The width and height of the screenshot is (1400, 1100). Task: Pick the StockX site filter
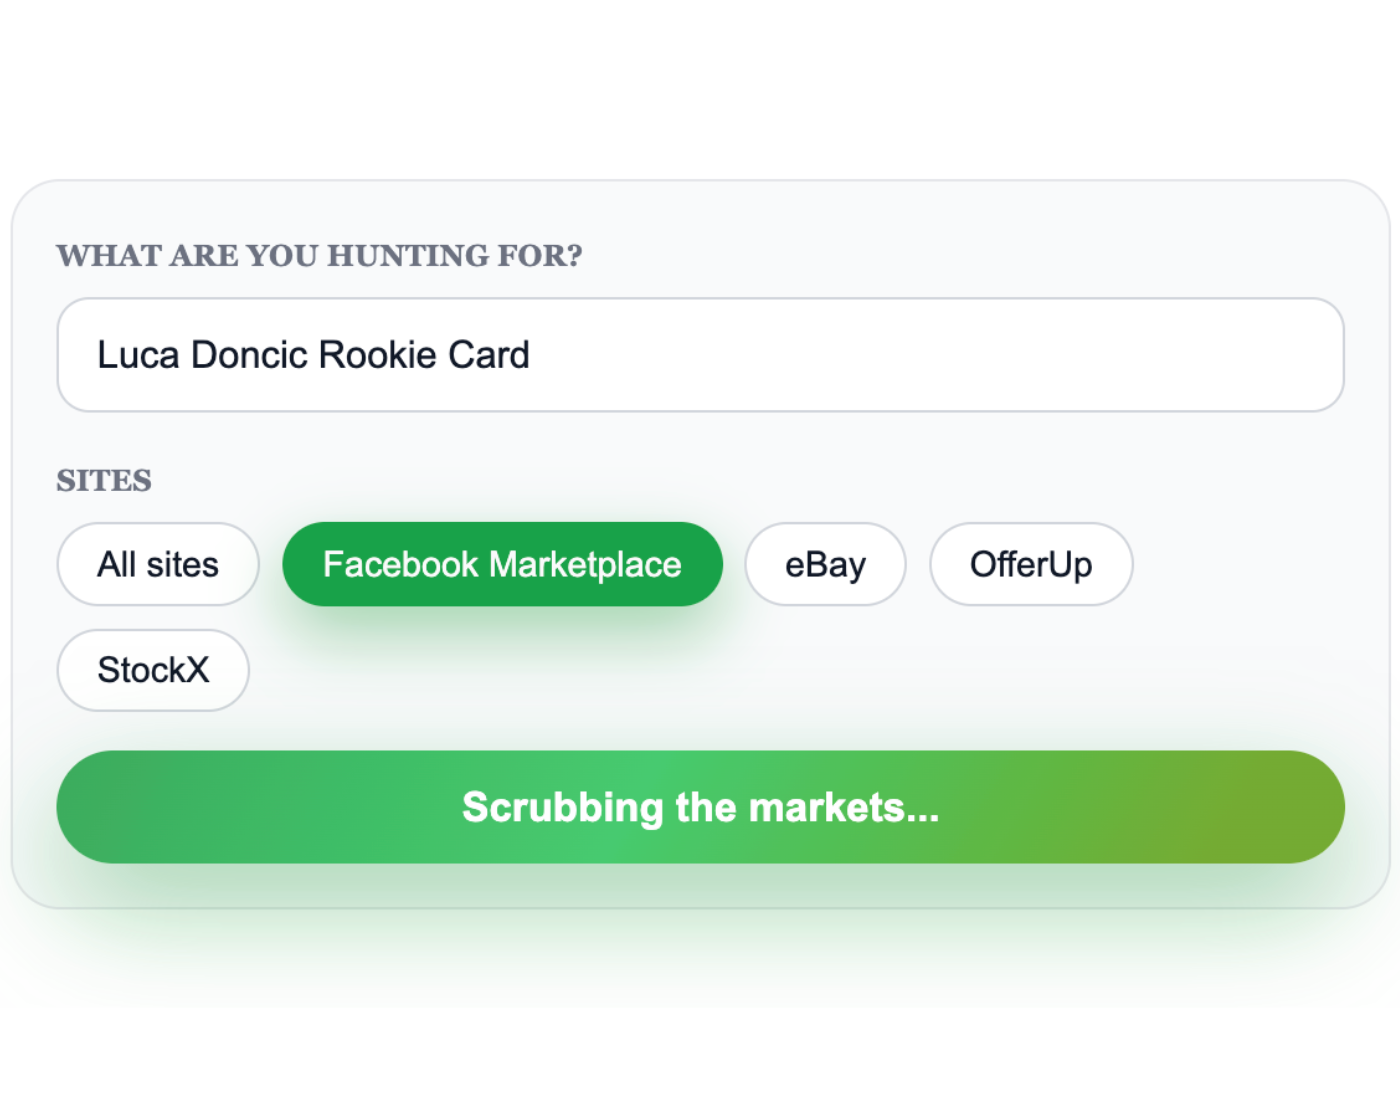(x=153, y=670)
